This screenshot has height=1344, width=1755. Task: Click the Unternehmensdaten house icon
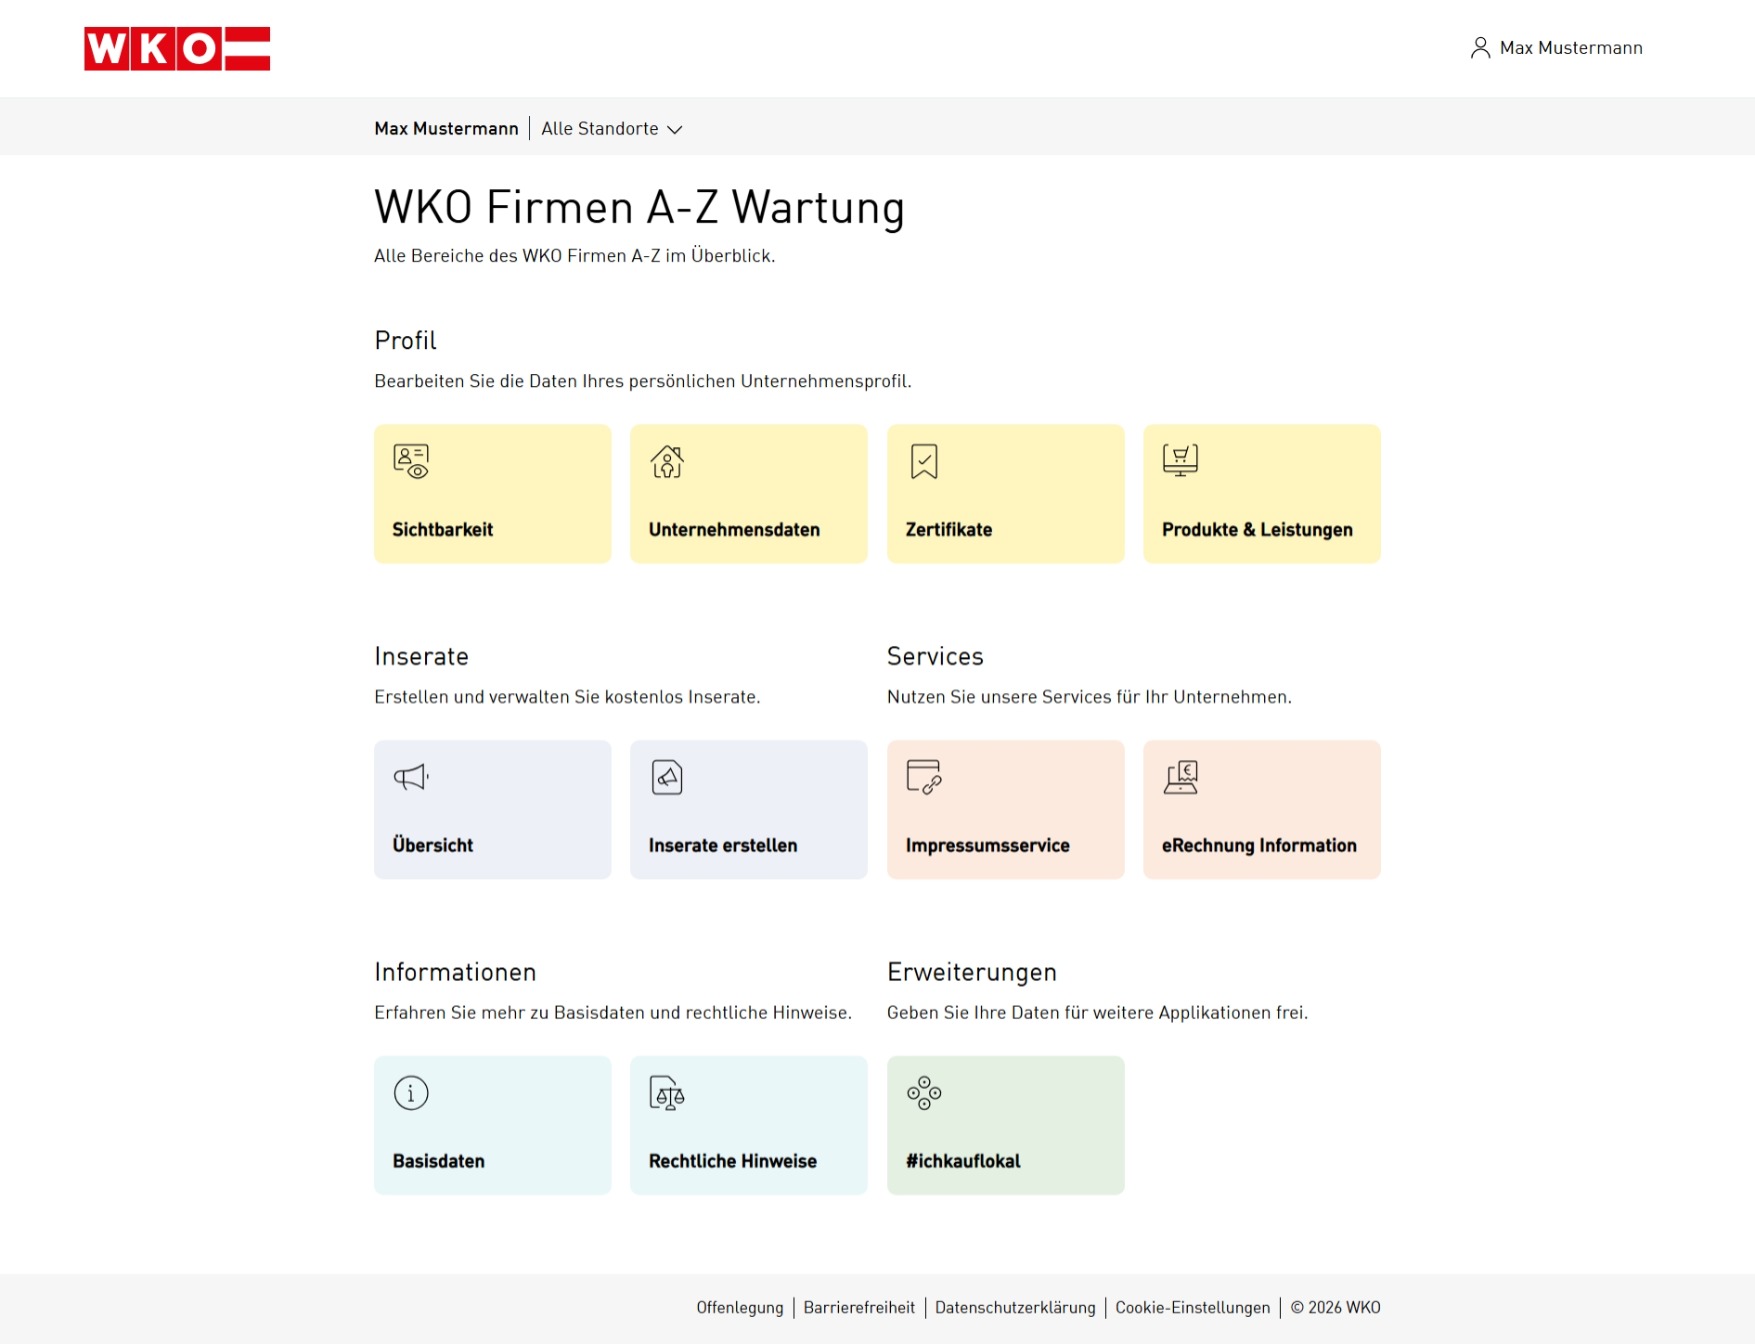[x=666, y=461]
